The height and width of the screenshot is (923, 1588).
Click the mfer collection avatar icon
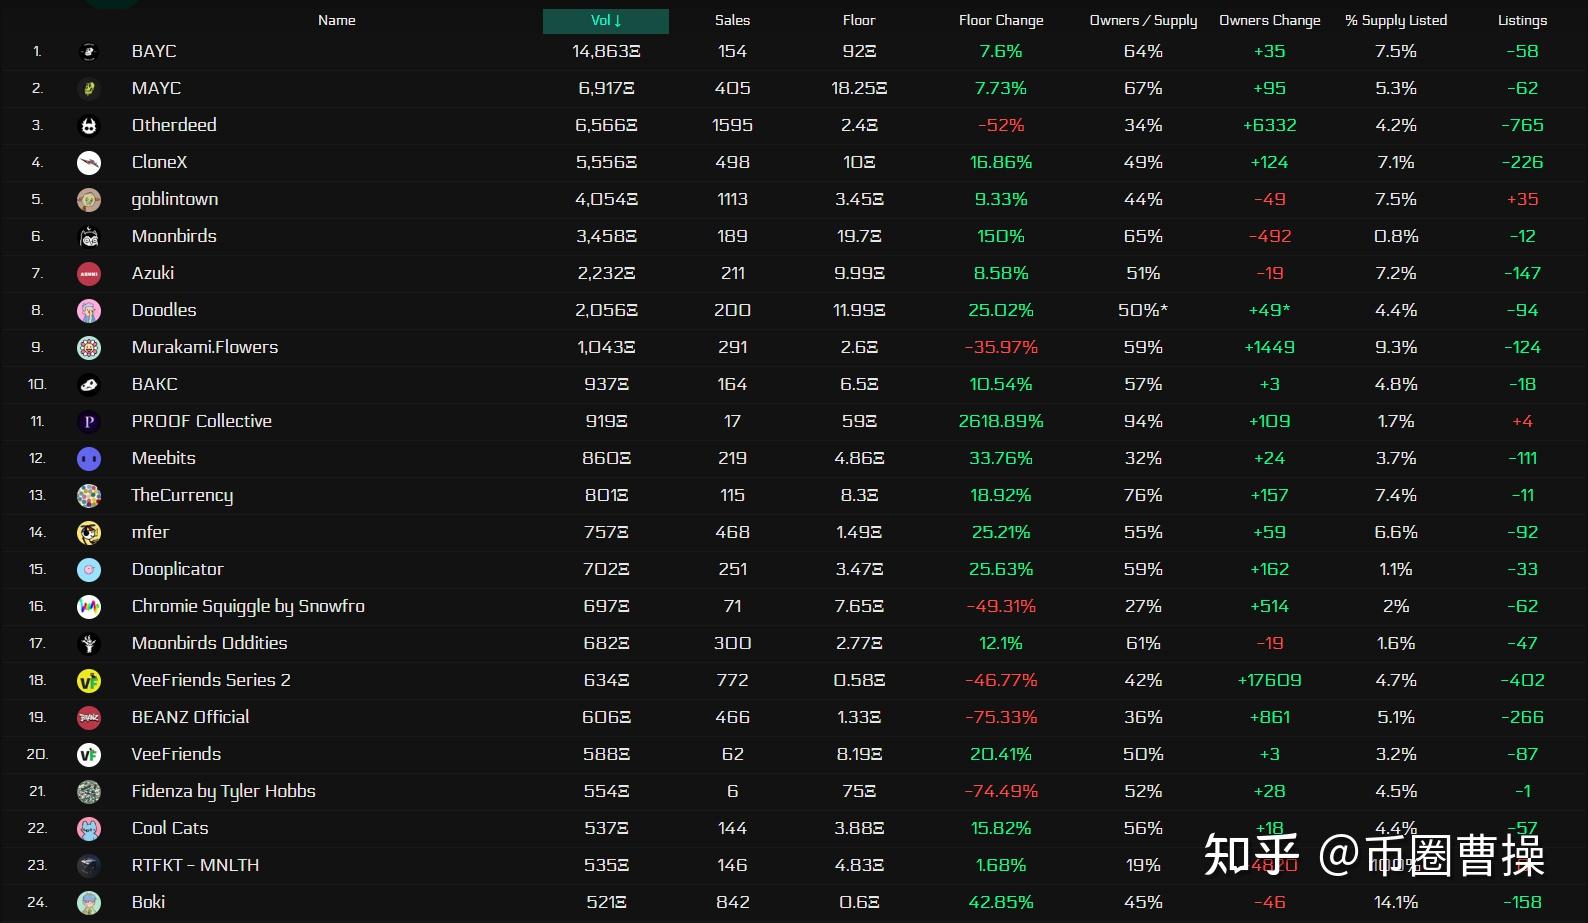pyautogui.click(x=89, y=533)
